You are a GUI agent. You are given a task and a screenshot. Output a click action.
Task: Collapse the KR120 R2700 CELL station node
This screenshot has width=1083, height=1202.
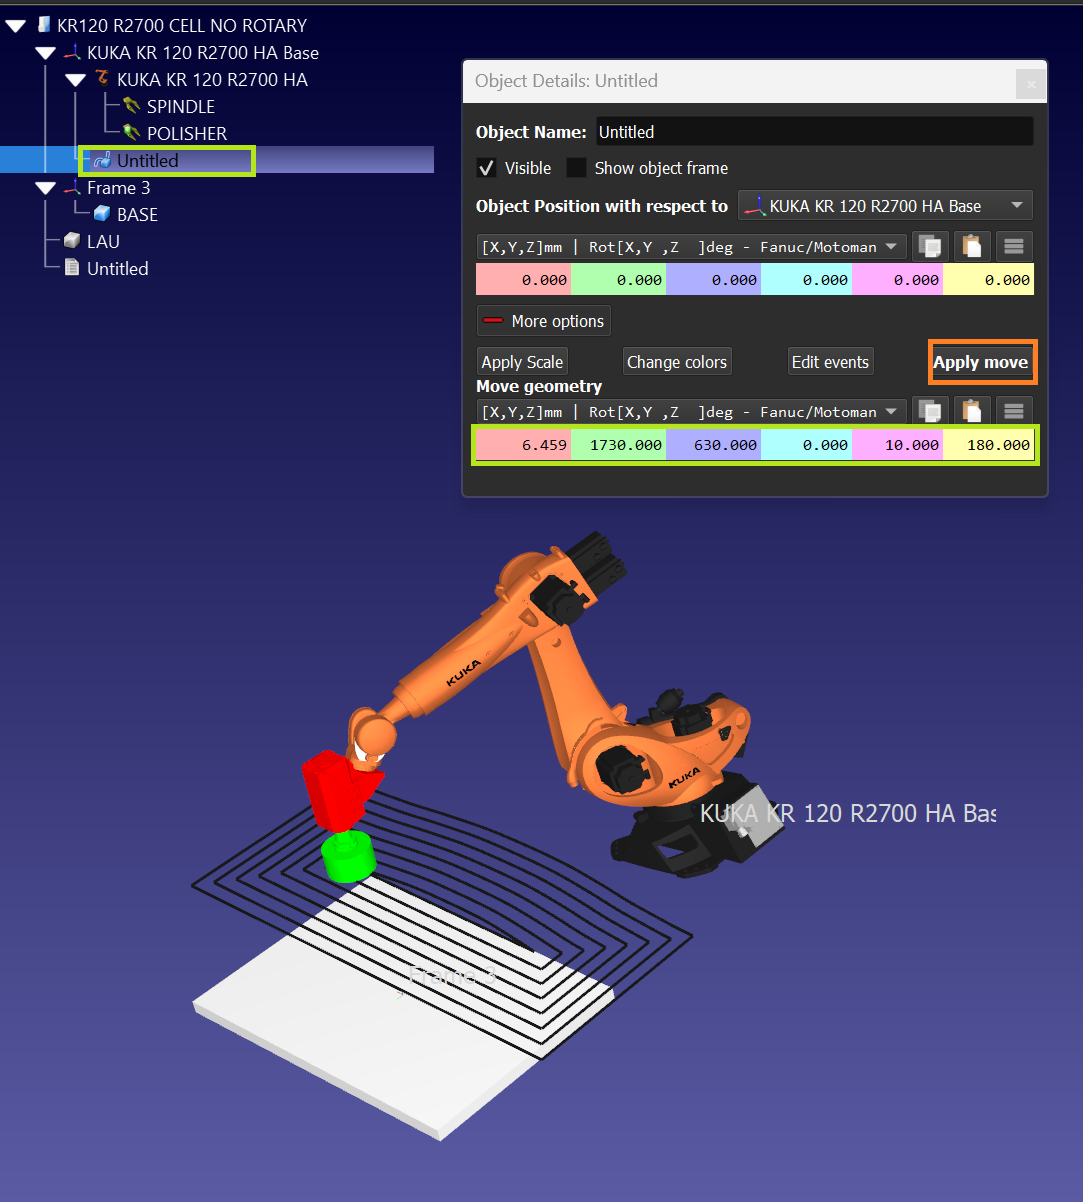(x=16, y=26)
